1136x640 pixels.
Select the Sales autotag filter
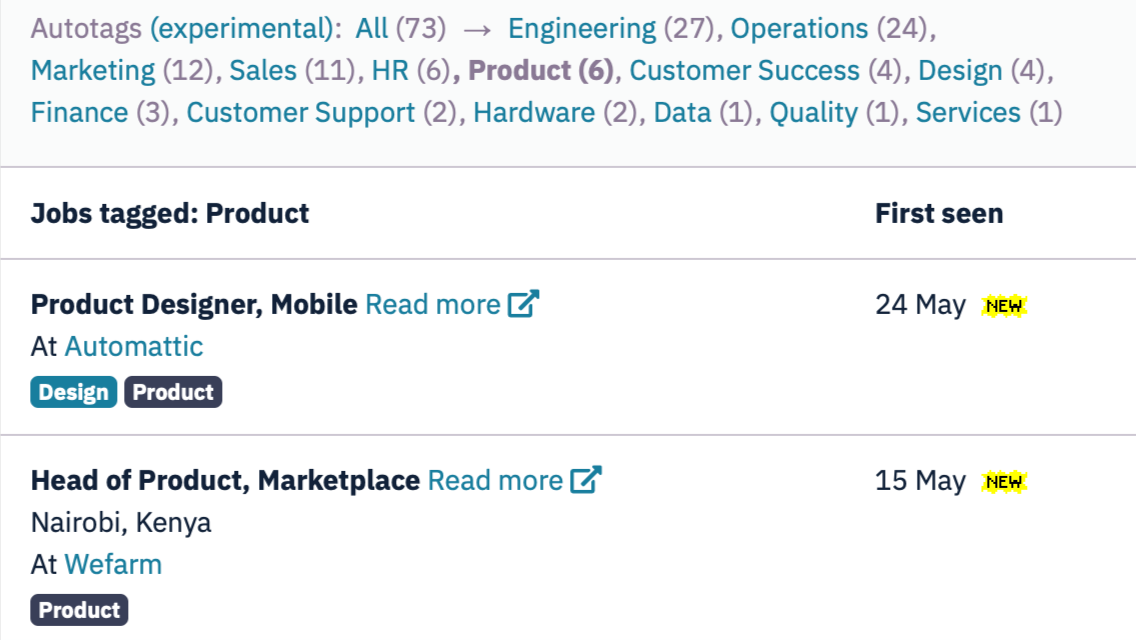click(x=263, y=71)
